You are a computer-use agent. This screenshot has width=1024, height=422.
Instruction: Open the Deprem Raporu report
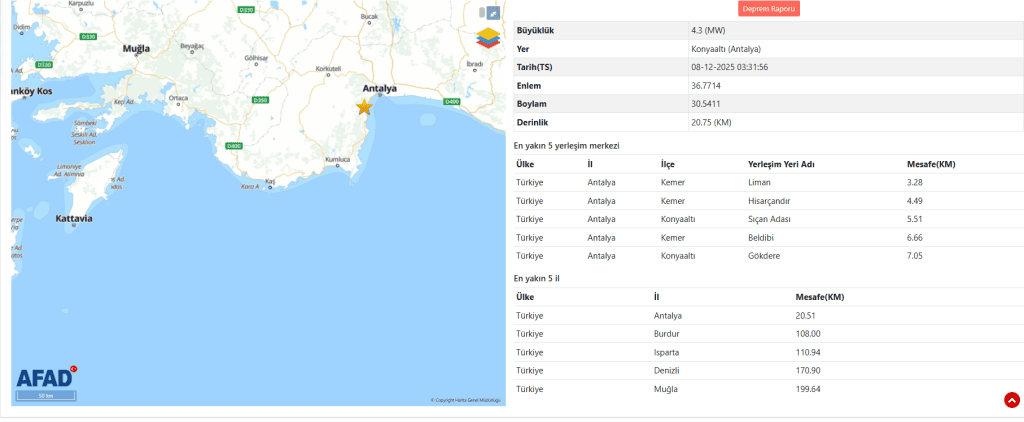tap(769, 9)
